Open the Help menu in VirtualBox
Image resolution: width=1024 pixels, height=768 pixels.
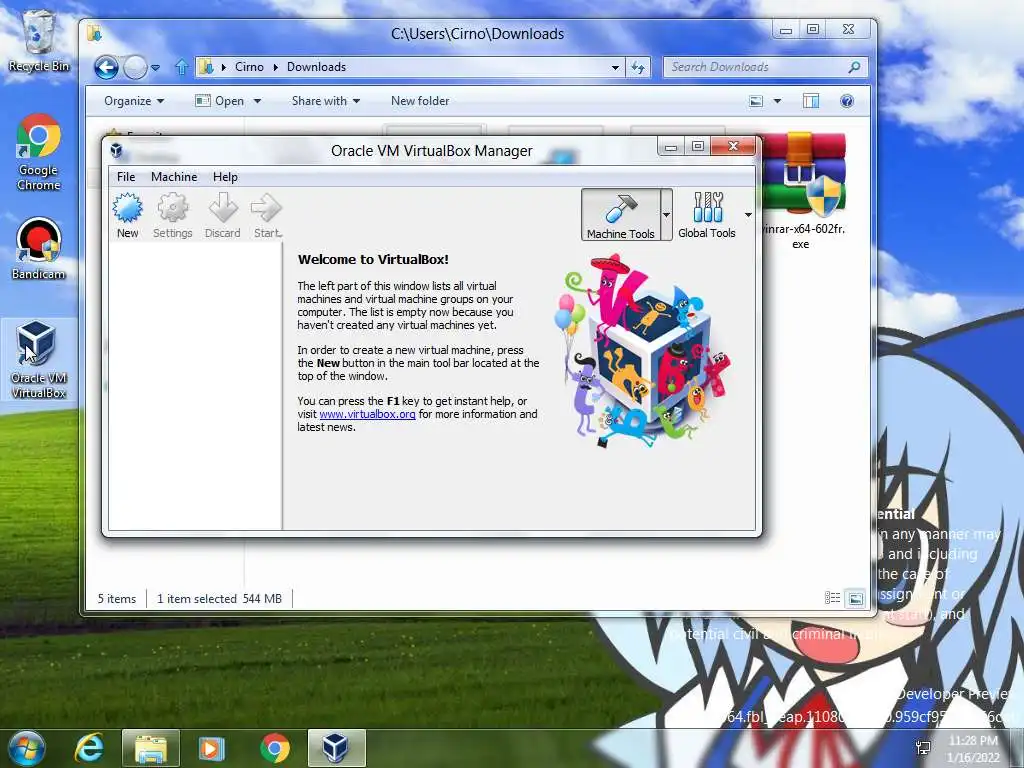225,177
